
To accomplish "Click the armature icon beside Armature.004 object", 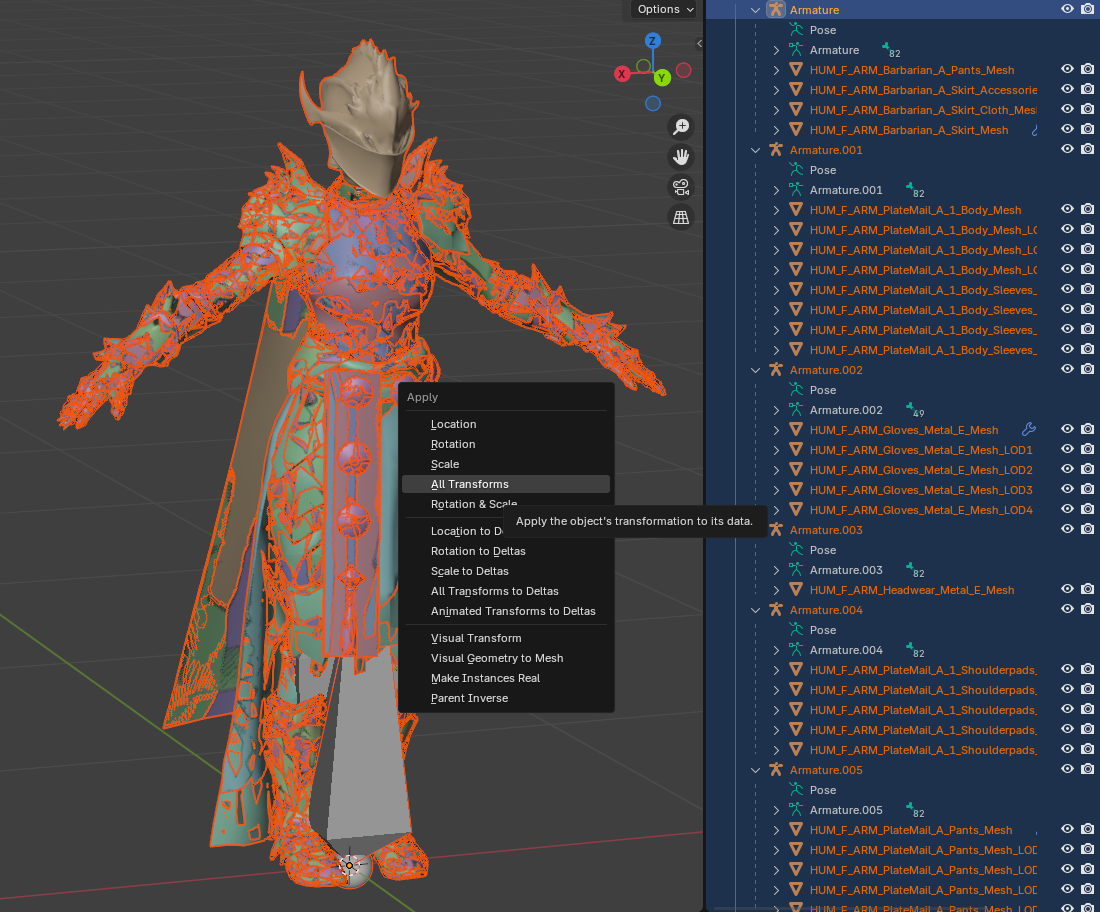I will coord(775,610).
